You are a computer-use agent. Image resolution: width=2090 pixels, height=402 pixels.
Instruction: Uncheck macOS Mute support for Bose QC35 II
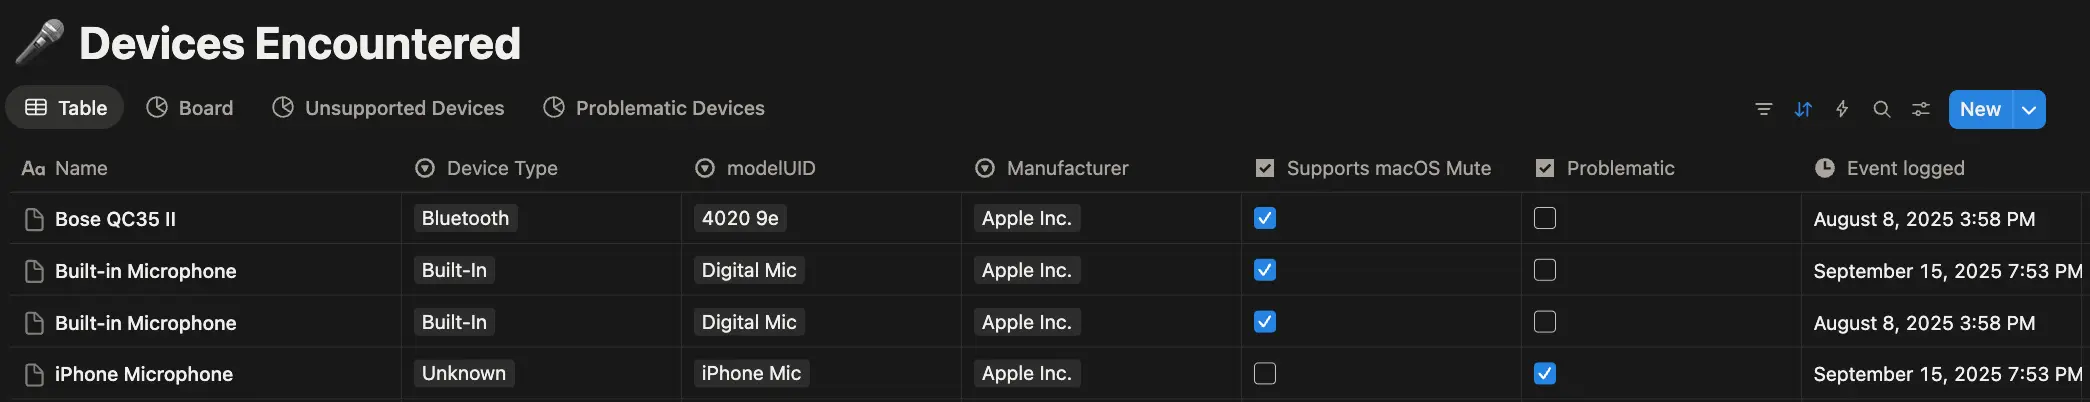(x=1265, y=218)
